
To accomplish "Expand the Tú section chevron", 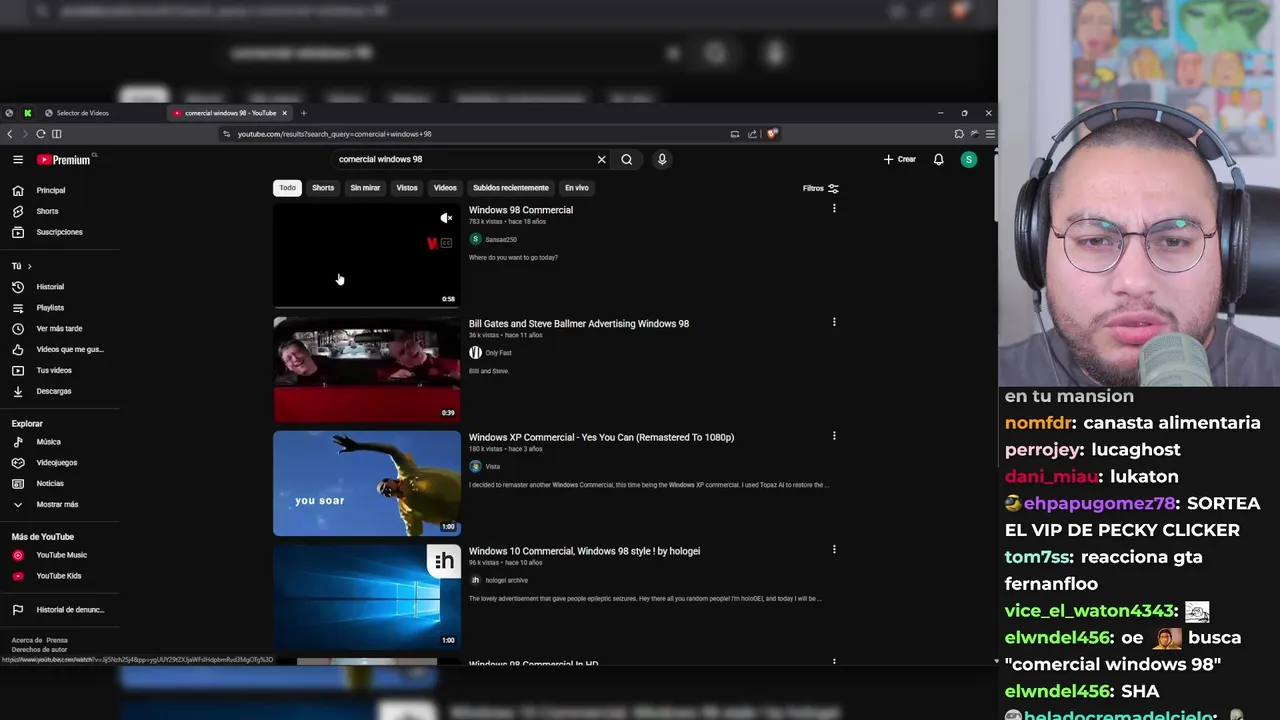I will [29, 266].
